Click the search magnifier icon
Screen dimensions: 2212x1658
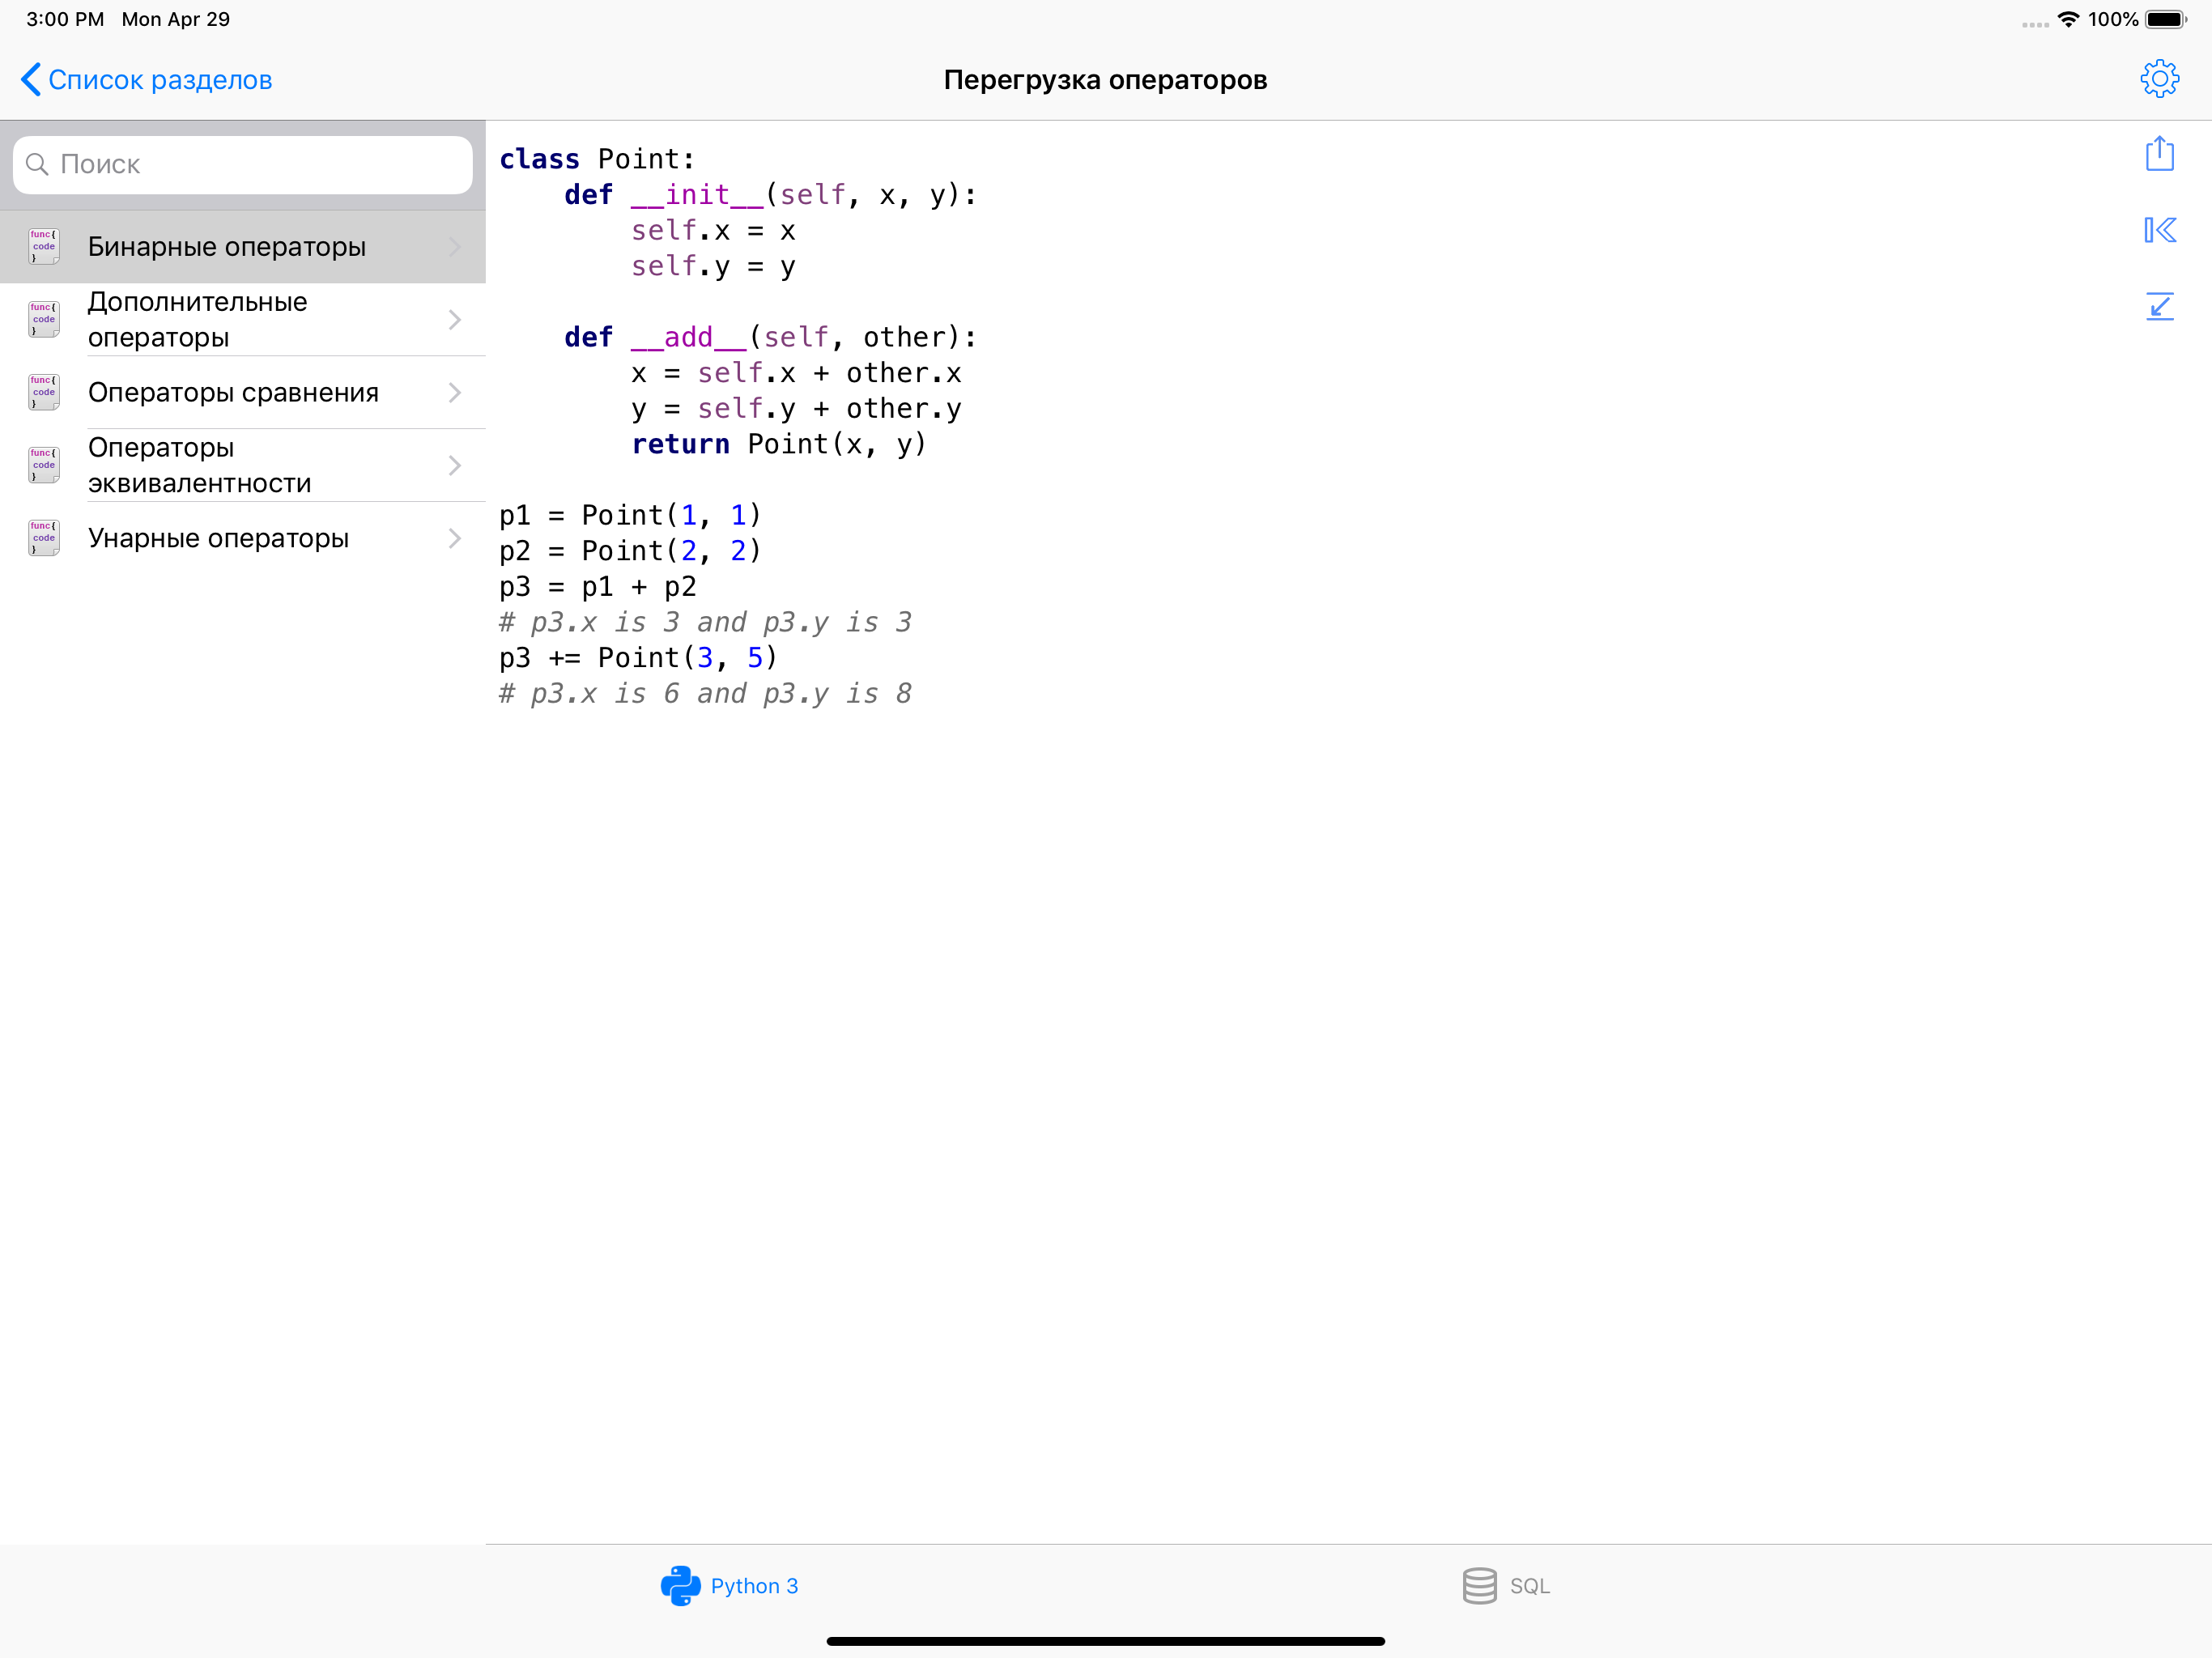click(x=37, y=164)
